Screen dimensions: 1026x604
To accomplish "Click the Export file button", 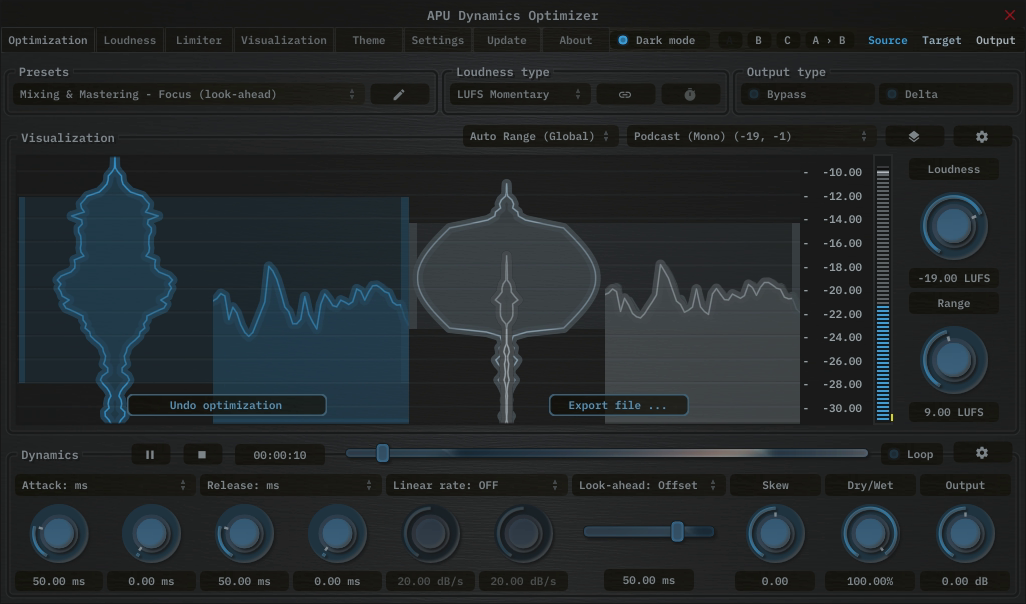I will click(618, 405).
